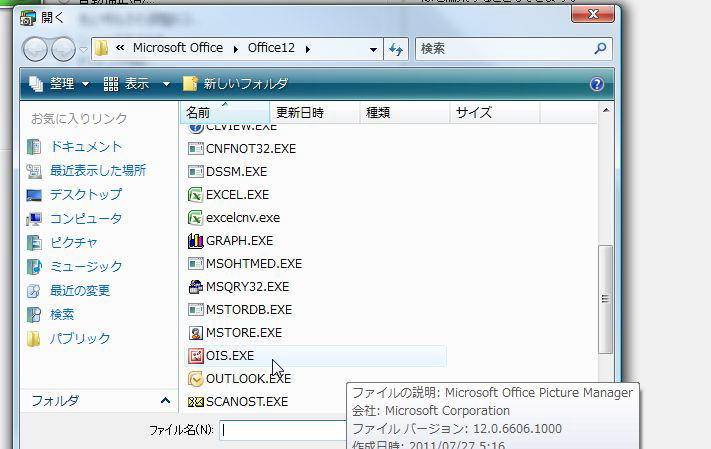Click the DSSM.EXE file icon

pyautogui.click(x=195, y=172)
